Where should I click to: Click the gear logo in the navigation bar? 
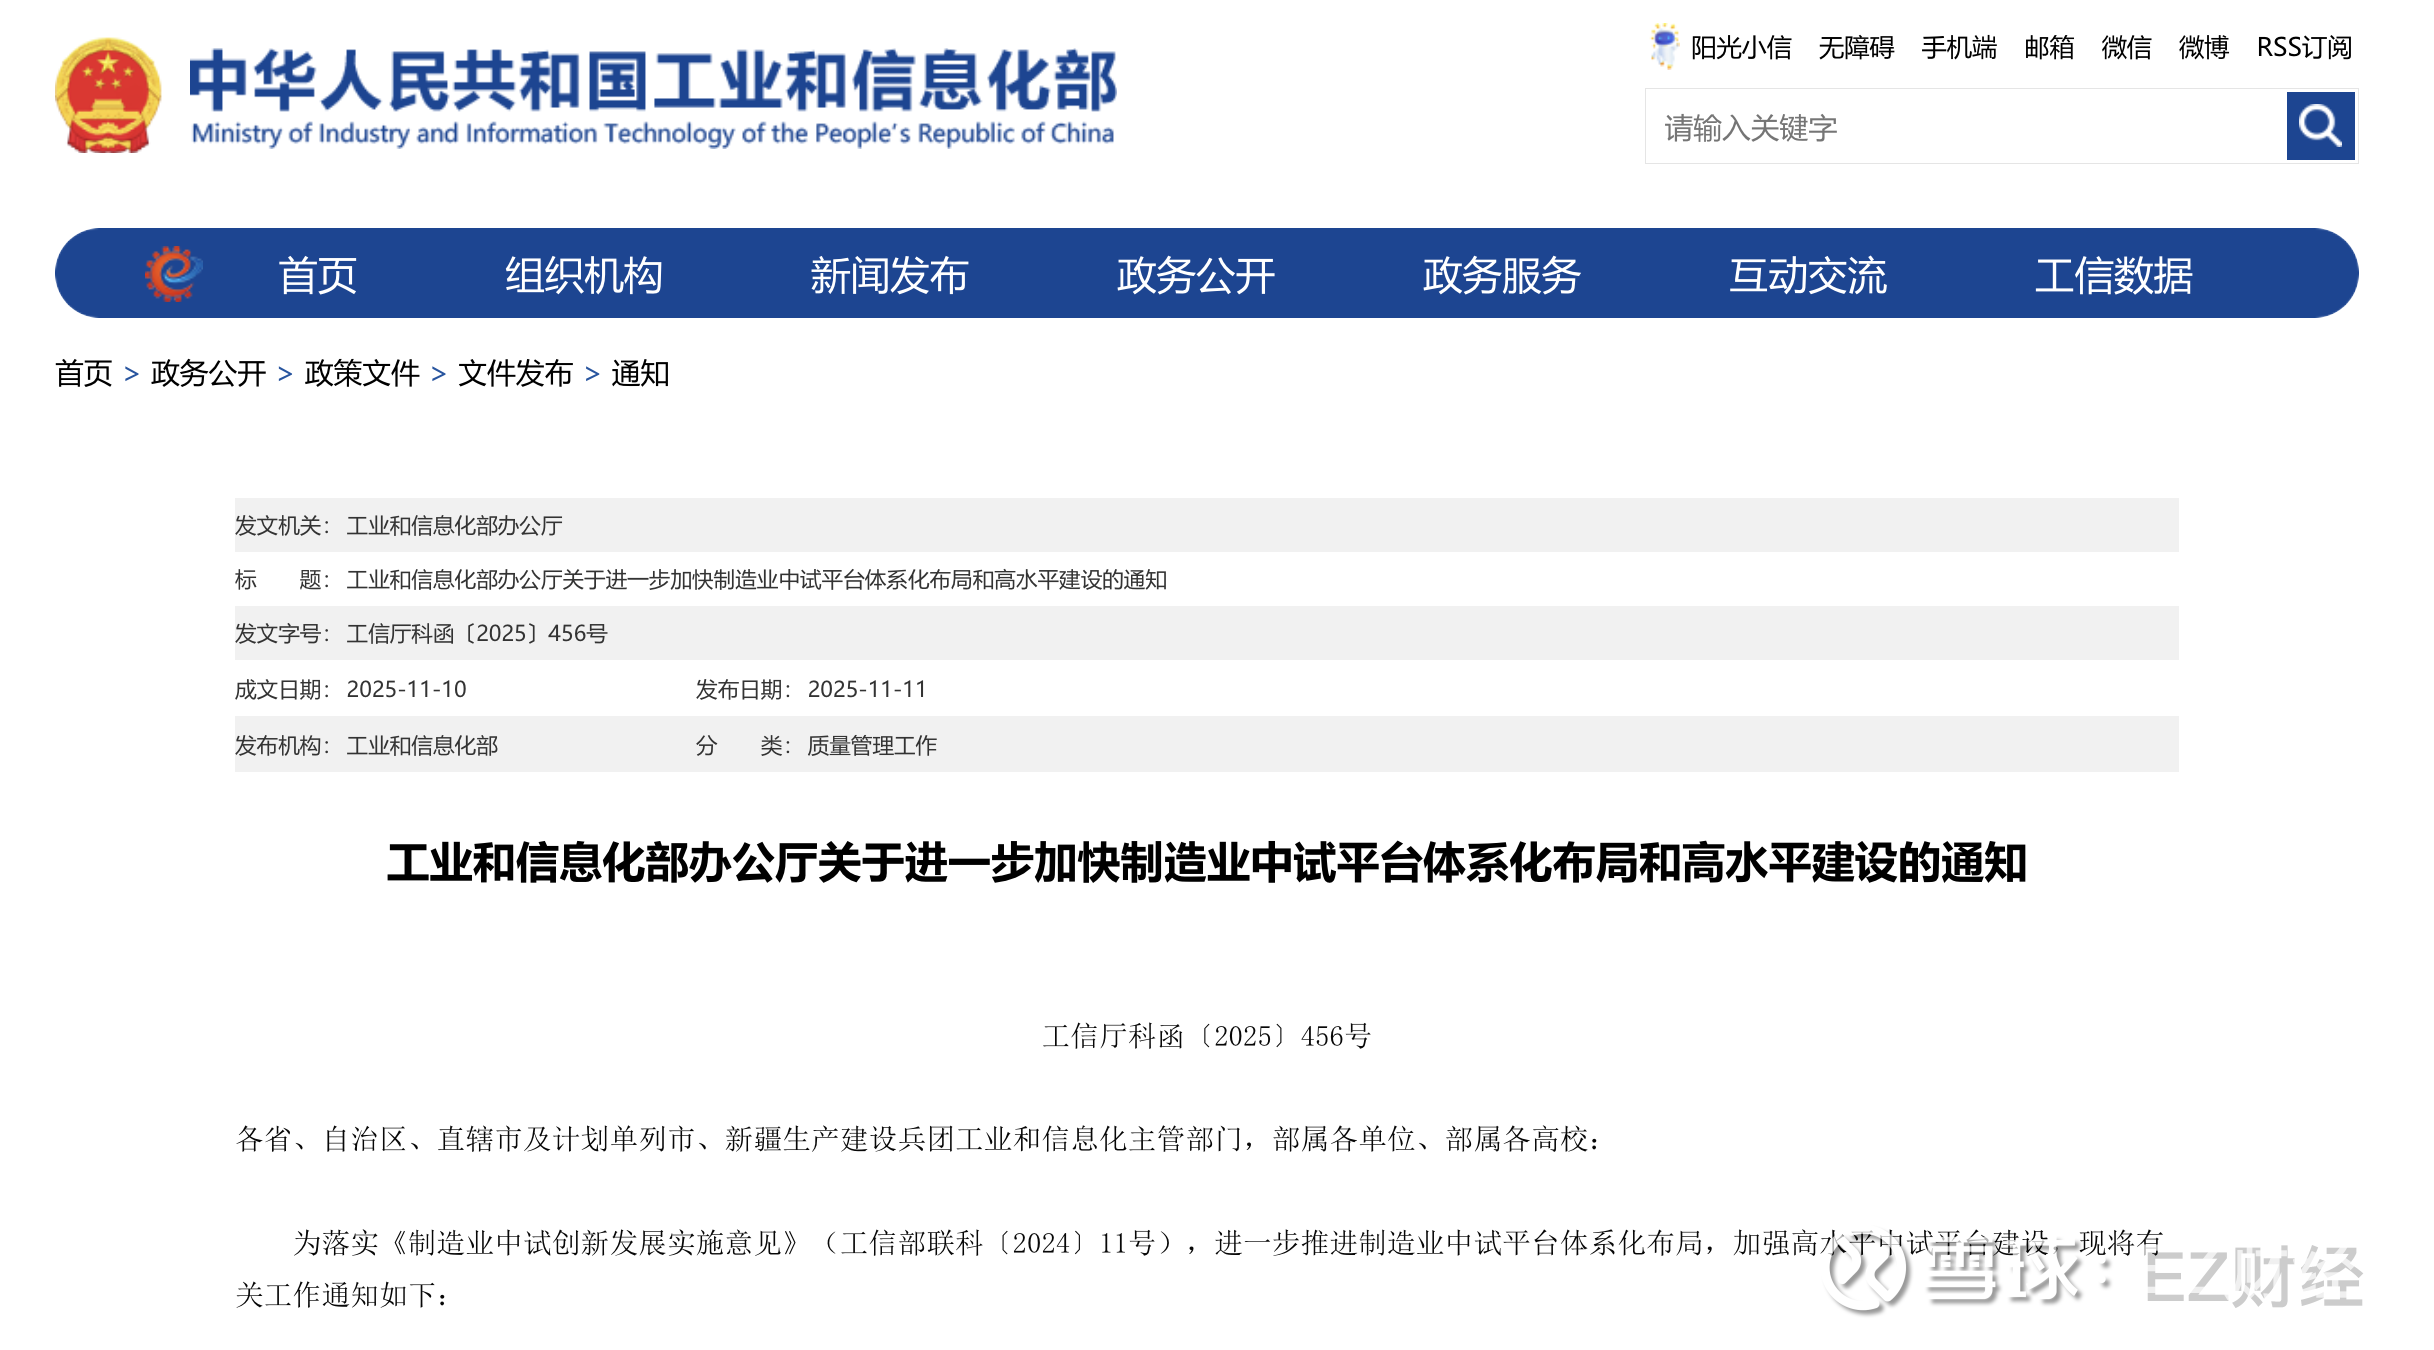pos(173,273)
